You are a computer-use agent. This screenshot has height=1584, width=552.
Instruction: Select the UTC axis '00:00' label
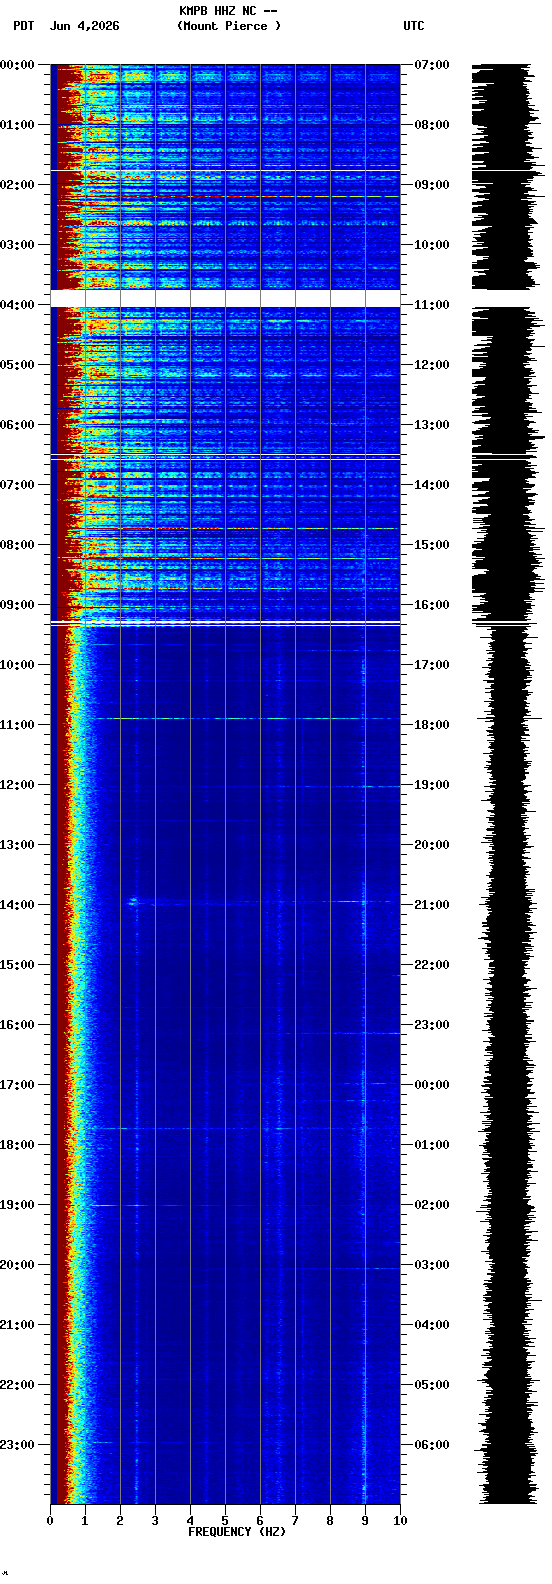[x=431, y=1085]
